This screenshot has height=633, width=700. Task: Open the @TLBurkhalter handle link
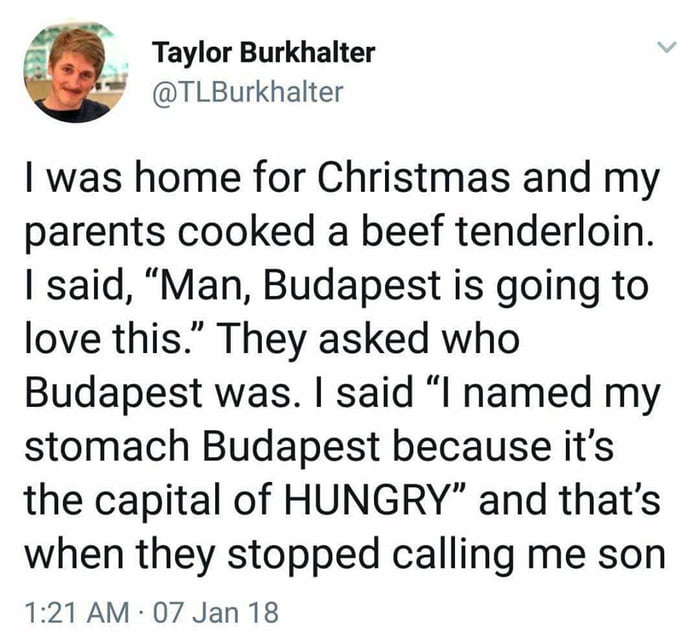click(247, 93)
